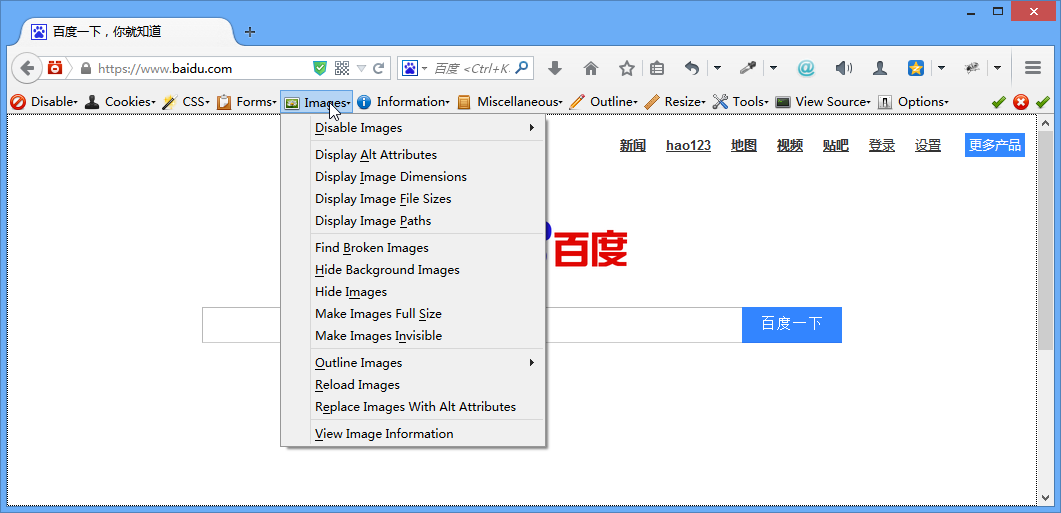Image resolution: width=1061 pixels, height=513 pixels.
Task: Click the green shield icon in address bar
Action: pyautogui.click(x=320, y=68)
